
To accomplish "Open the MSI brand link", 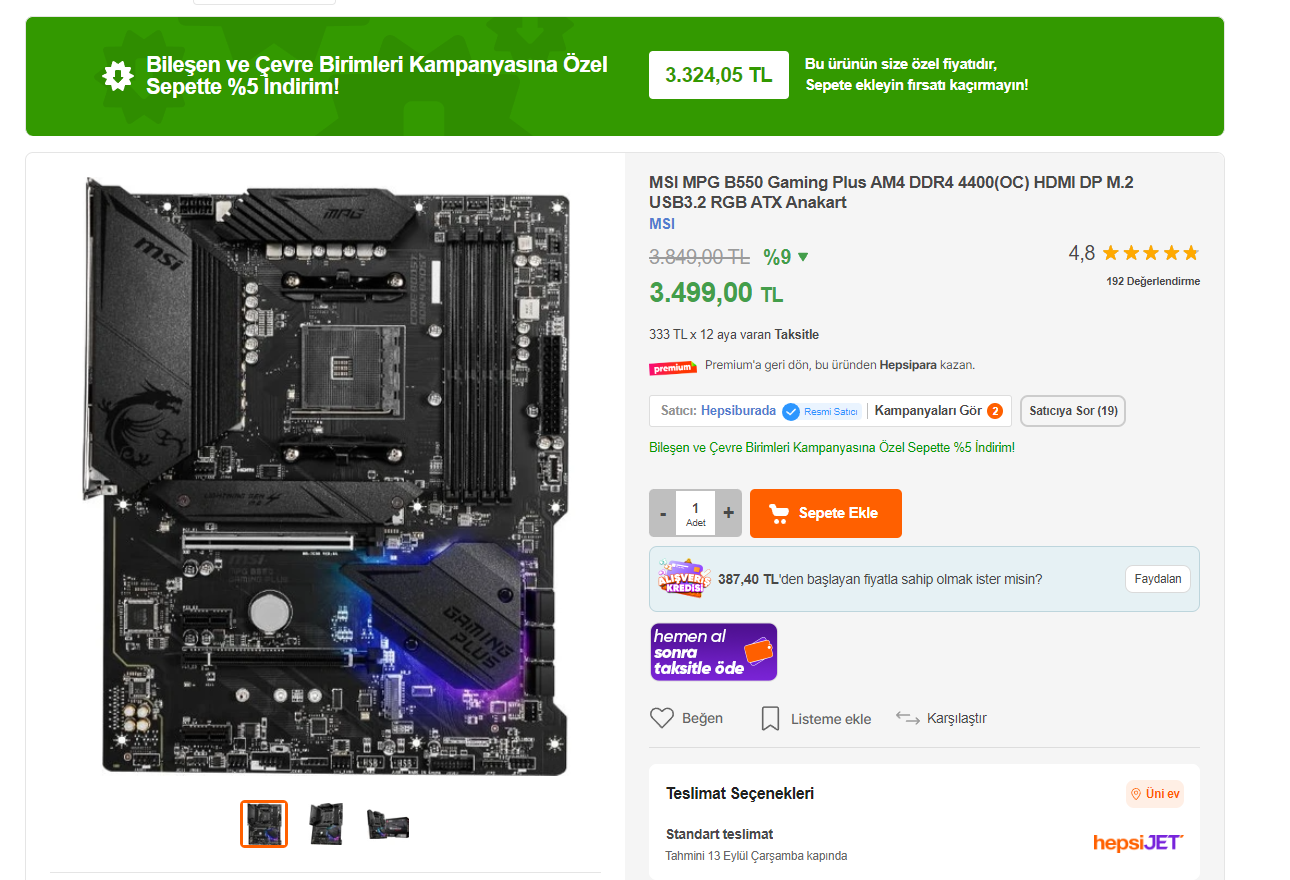I will tap(662, 224).
